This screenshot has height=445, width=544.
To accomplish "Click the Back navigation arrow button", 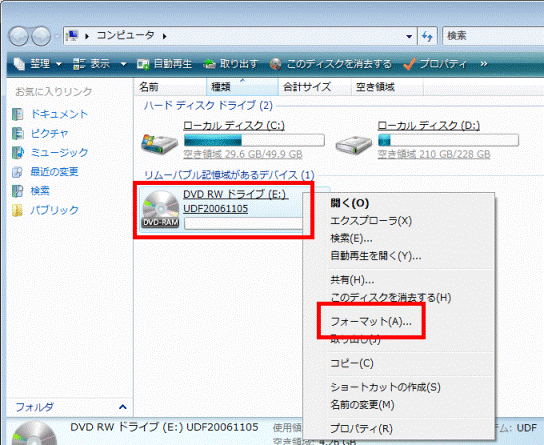I will (x=19, y=36).
